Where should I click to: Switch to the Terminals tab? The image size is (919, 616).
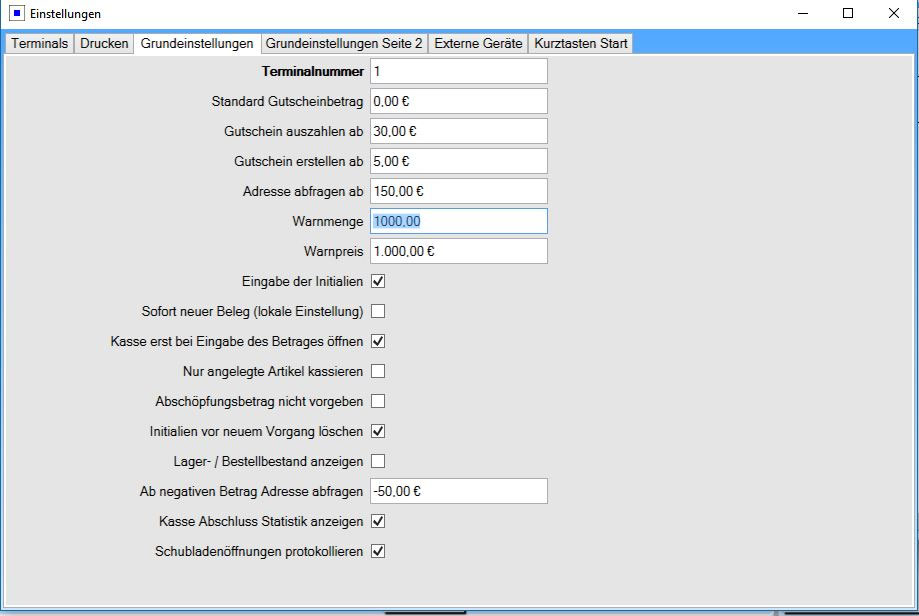pyautogui.click(x=40, y=44)
